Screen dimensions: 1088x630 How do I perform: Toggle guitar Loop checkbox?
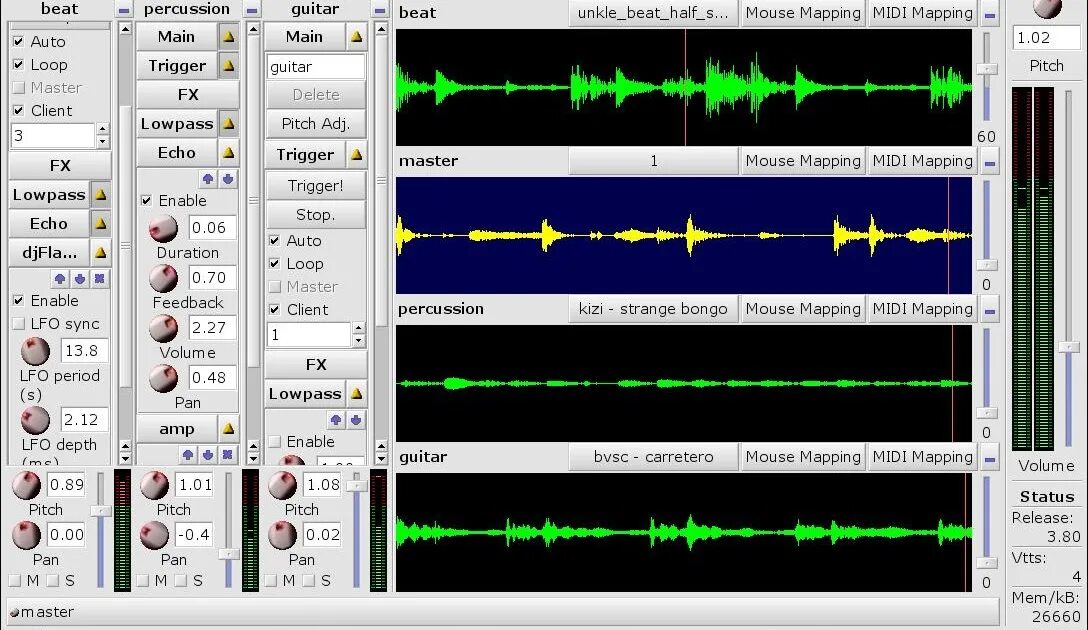tap(275, 264)
